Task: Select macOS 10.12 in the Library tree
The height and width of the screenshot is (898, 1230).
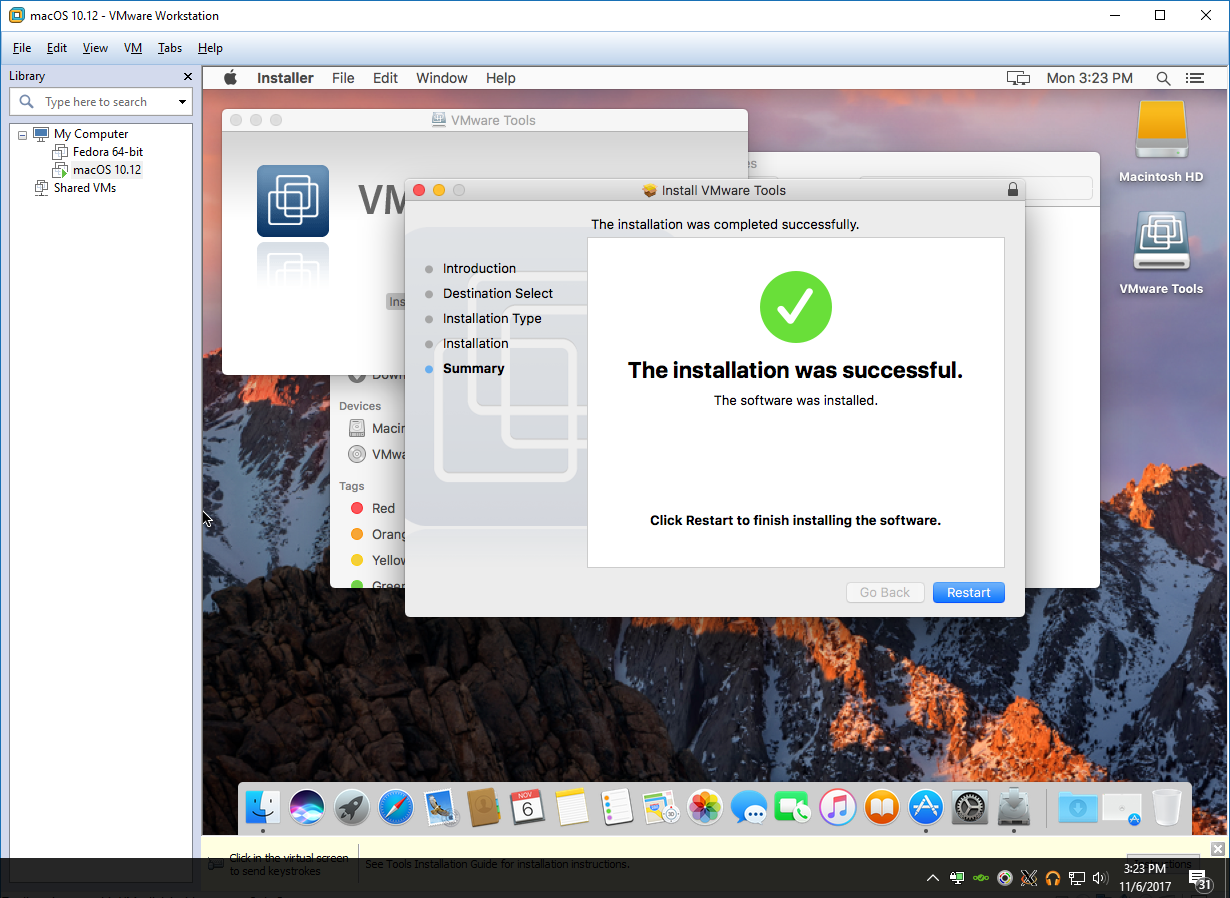Action: tap(107, 170)
